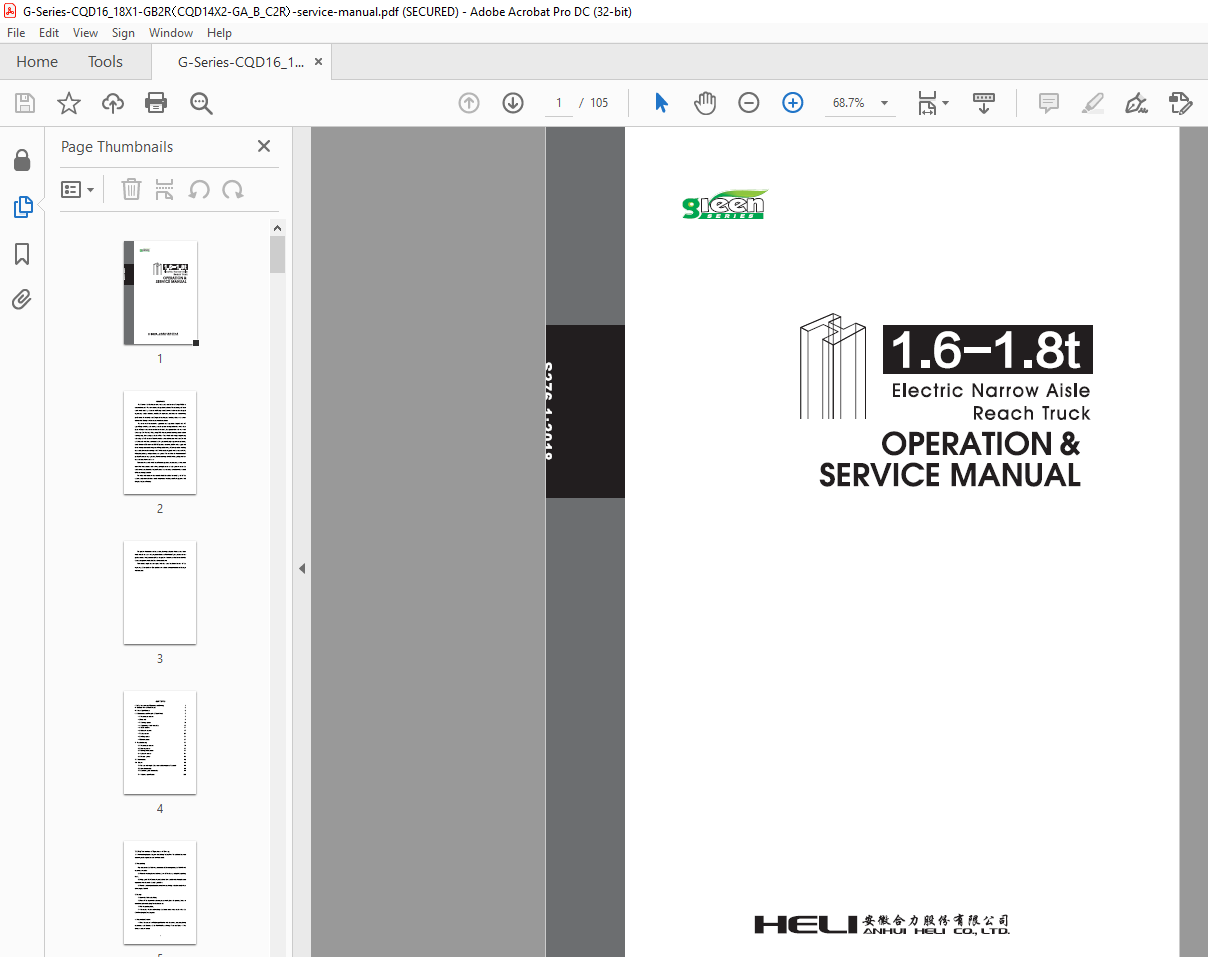
Task: Activate the Selection arrow tool
Action: pyautogui.click(x=661, y=103)
